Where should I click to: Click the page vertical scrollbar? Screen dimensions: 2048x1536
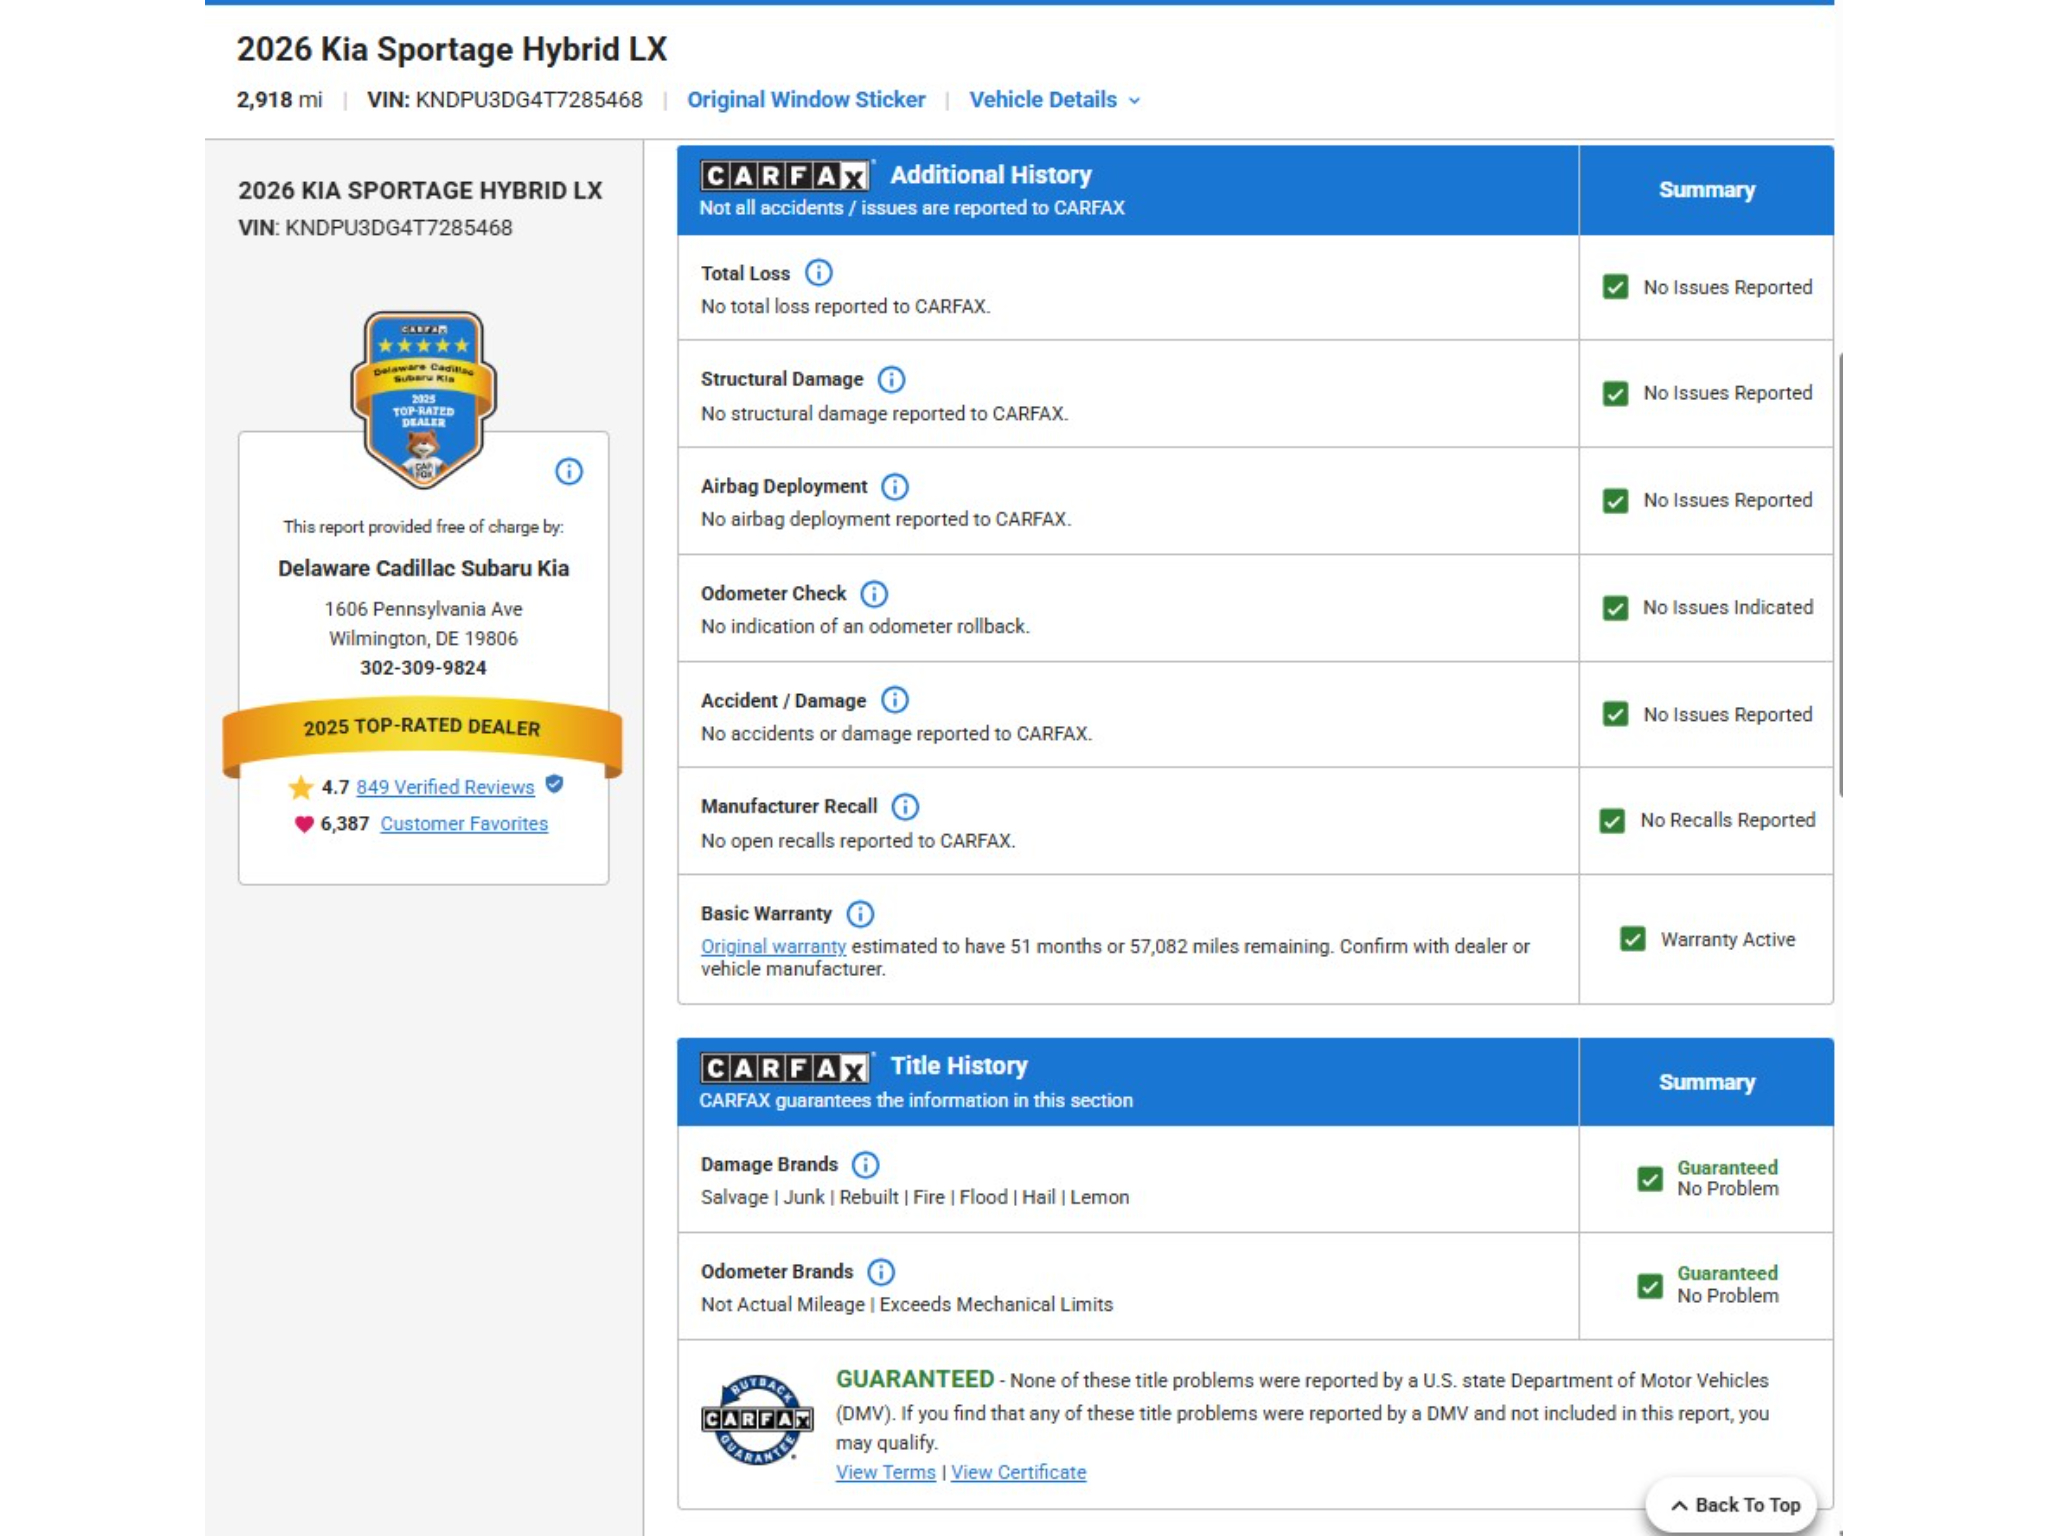(1840, 575)
